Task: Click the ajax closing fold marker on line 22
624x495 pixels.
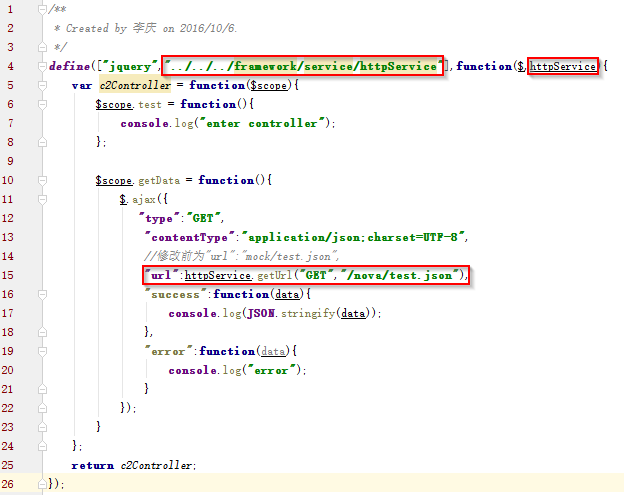Action: (42, 408)
